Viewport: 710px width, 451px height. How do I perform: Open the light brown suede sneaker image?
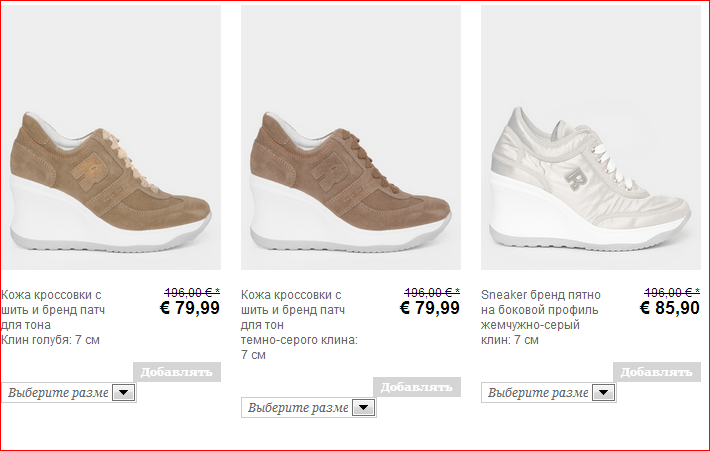[111, 138]
